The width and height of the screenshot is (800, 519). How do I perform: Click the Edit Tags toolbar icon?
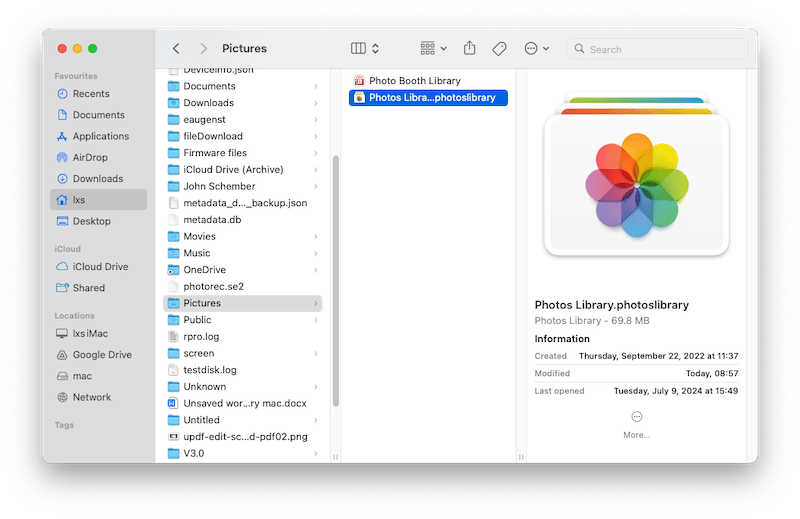(499, 48)
